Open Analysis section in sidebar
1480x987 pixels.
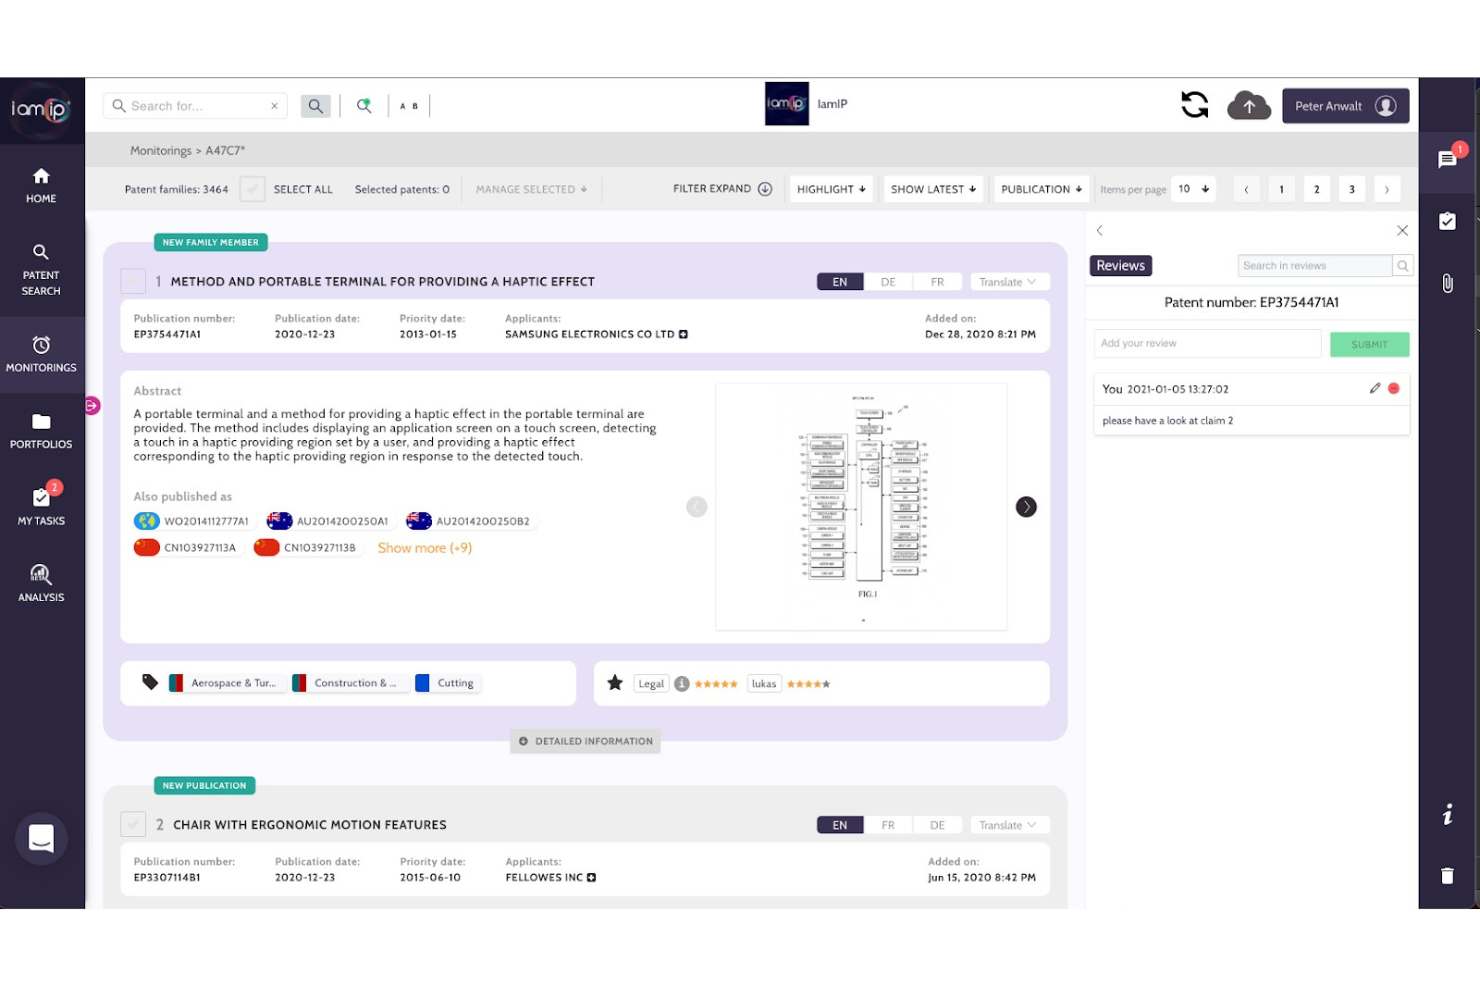click(41, 583)
